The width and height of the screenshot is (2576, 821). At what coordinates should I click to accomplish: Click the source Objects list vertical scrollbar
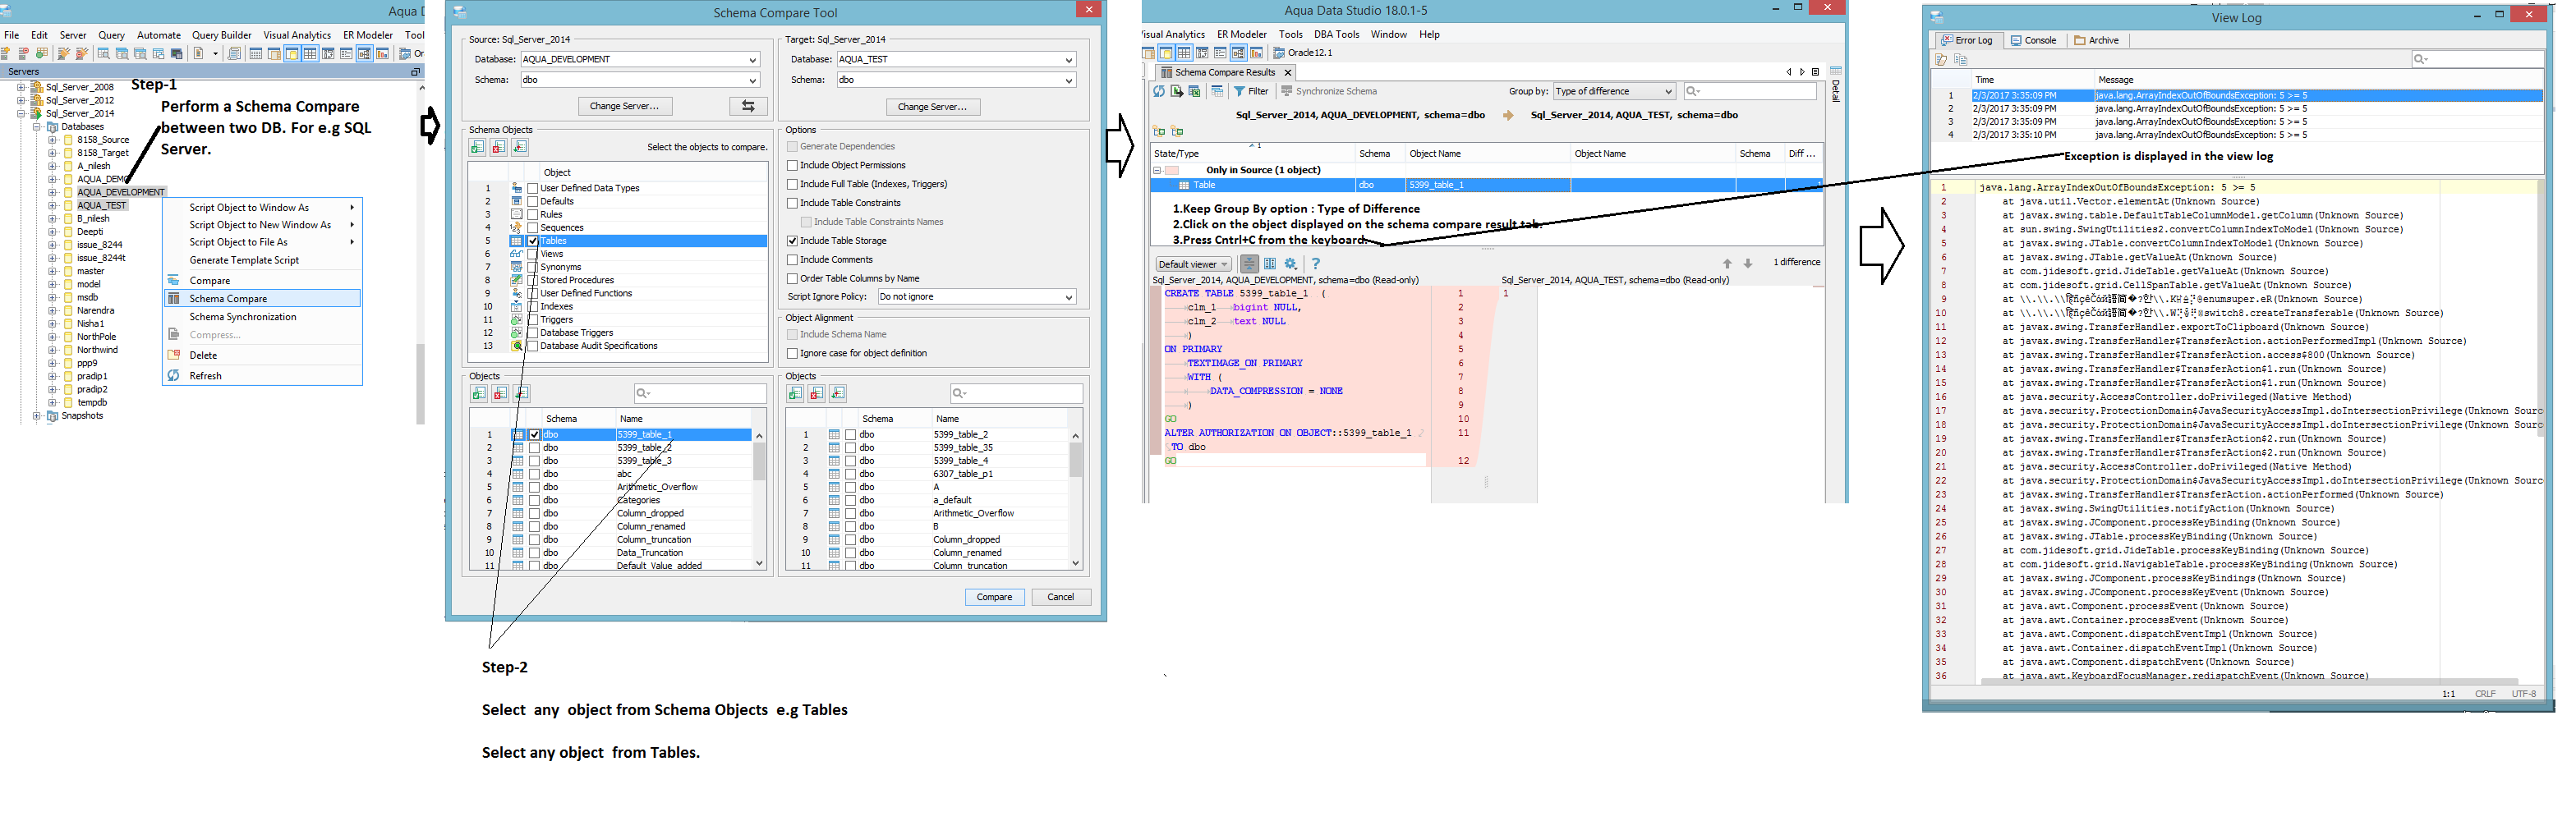point(760,499)
